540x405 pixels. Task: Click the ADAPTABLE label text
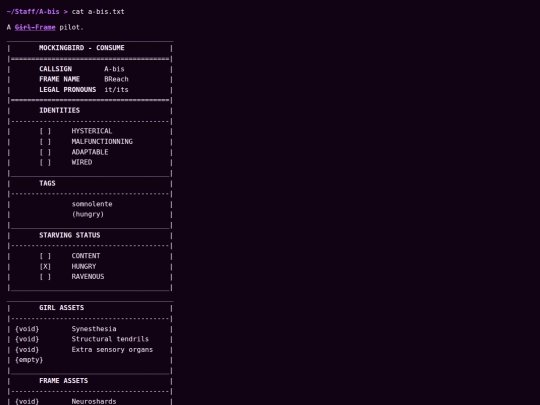click(90, 152)
